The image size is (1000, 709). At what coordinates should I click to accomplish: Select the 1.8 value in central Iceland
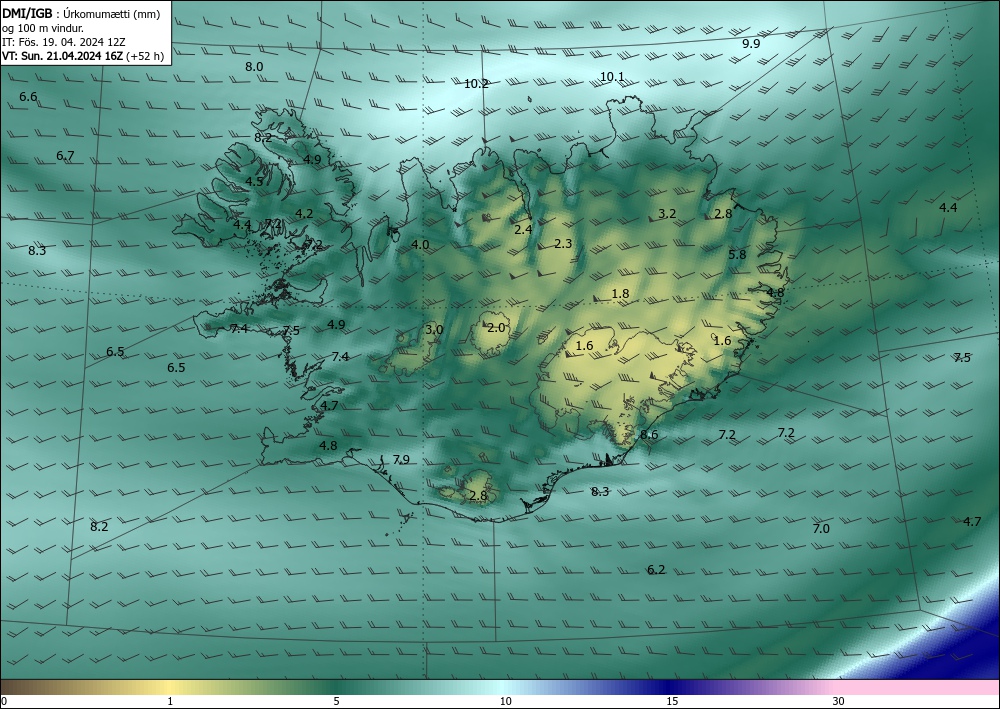coord(621,294)
